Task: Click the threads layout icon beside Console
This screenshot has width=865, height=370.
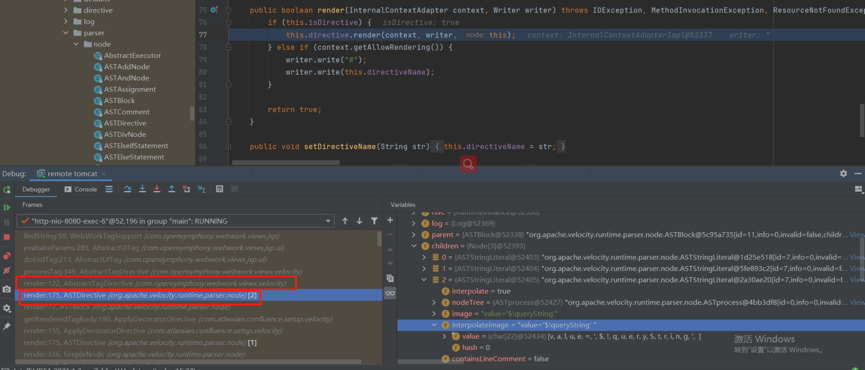Action: coord(109,189)
